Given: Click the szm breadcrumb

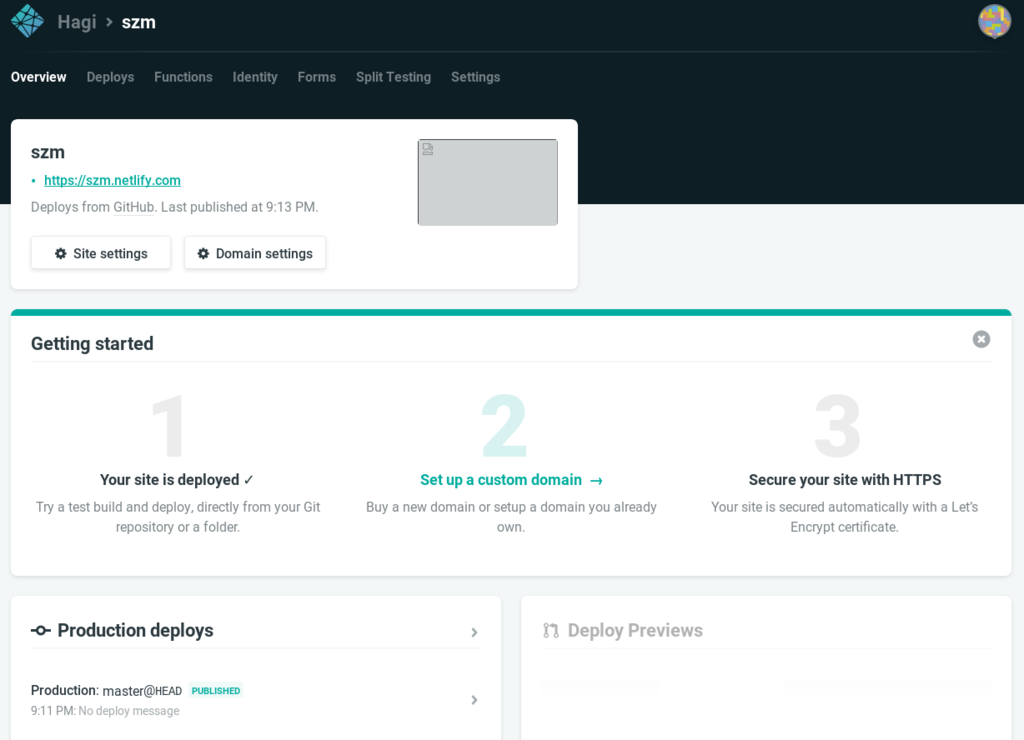Looking at the screenshot, I should pyautogui.click(x=138, y=22).
